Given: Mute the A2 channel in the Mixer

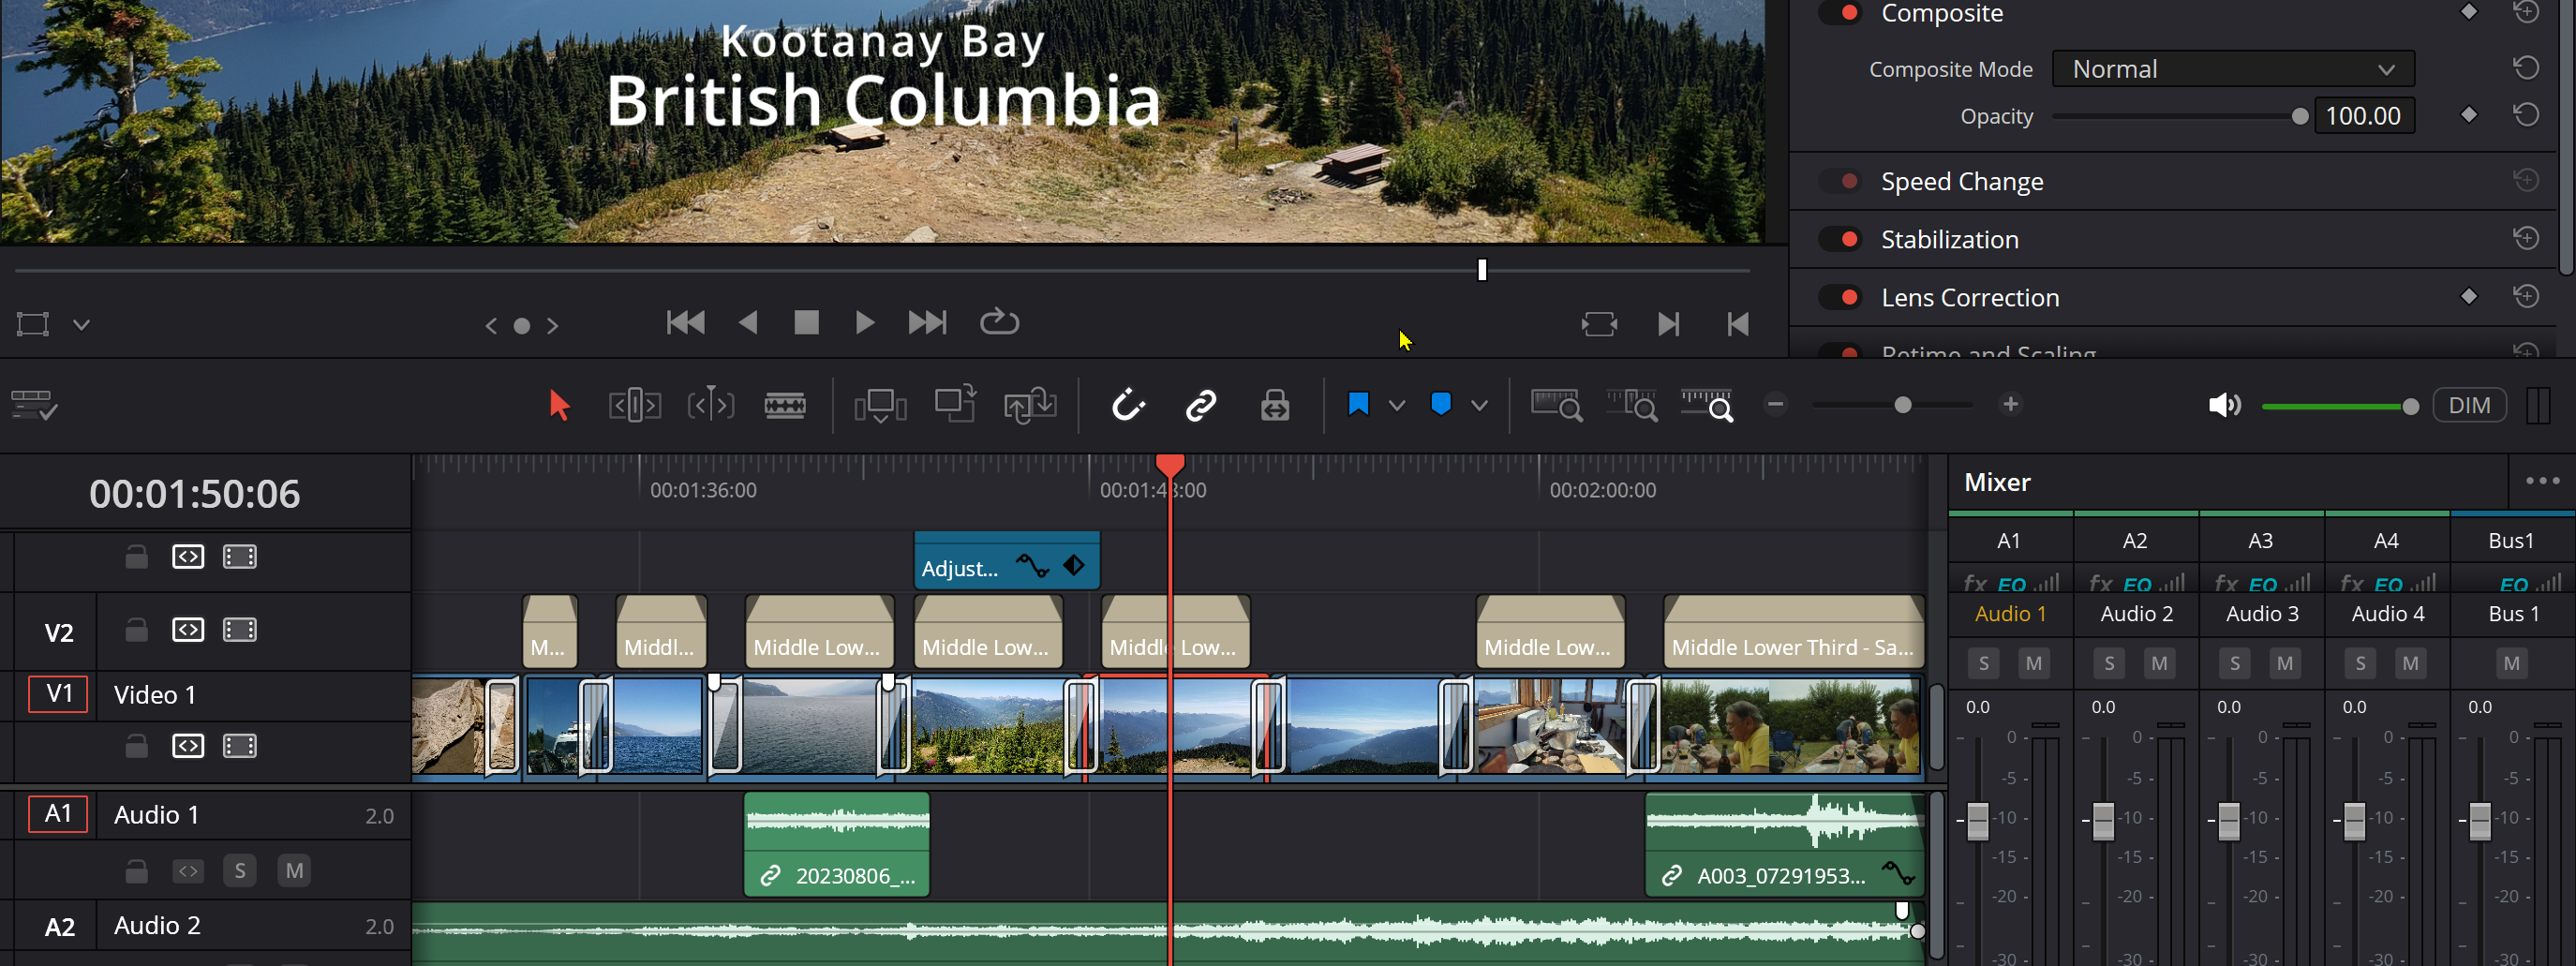Looking at the screenshot, I should (x=2159, y=663).
